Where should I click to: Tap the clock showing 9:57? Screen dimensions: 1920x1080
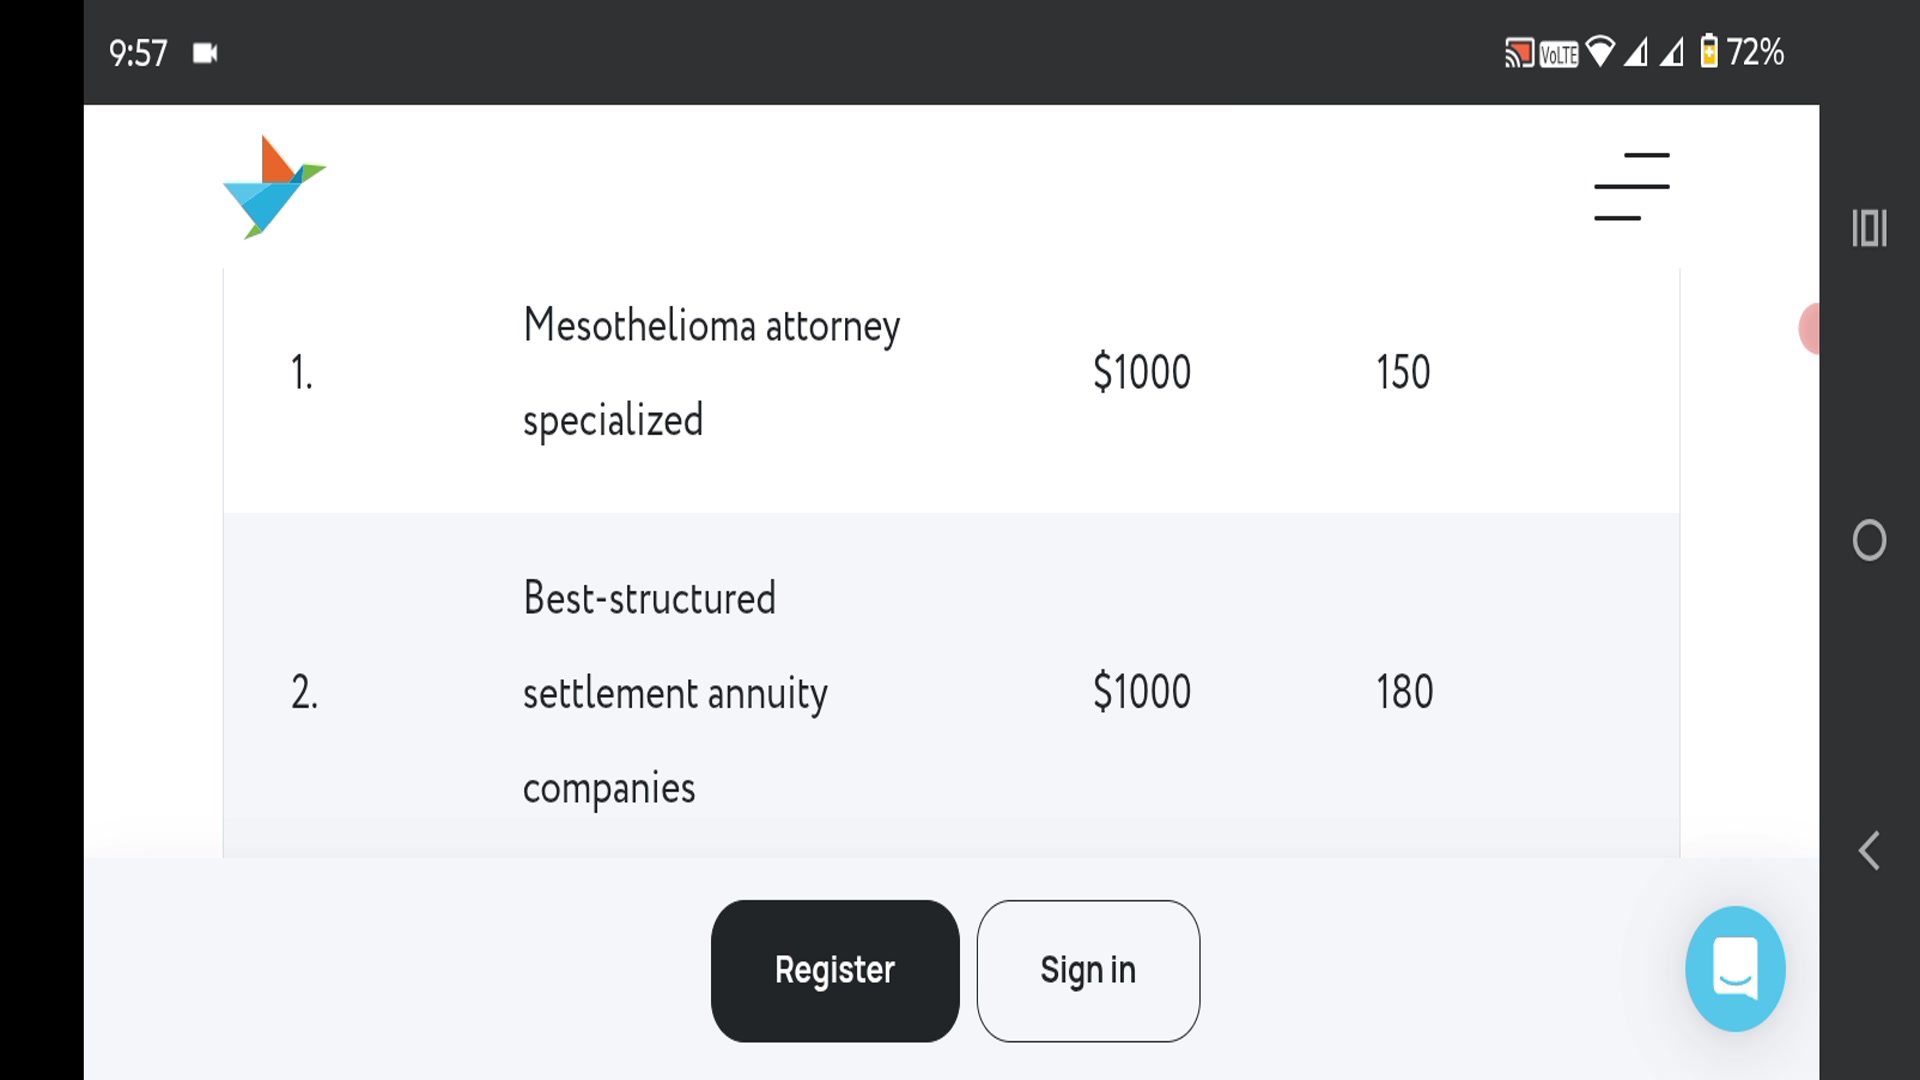click(x=137, y=52)
